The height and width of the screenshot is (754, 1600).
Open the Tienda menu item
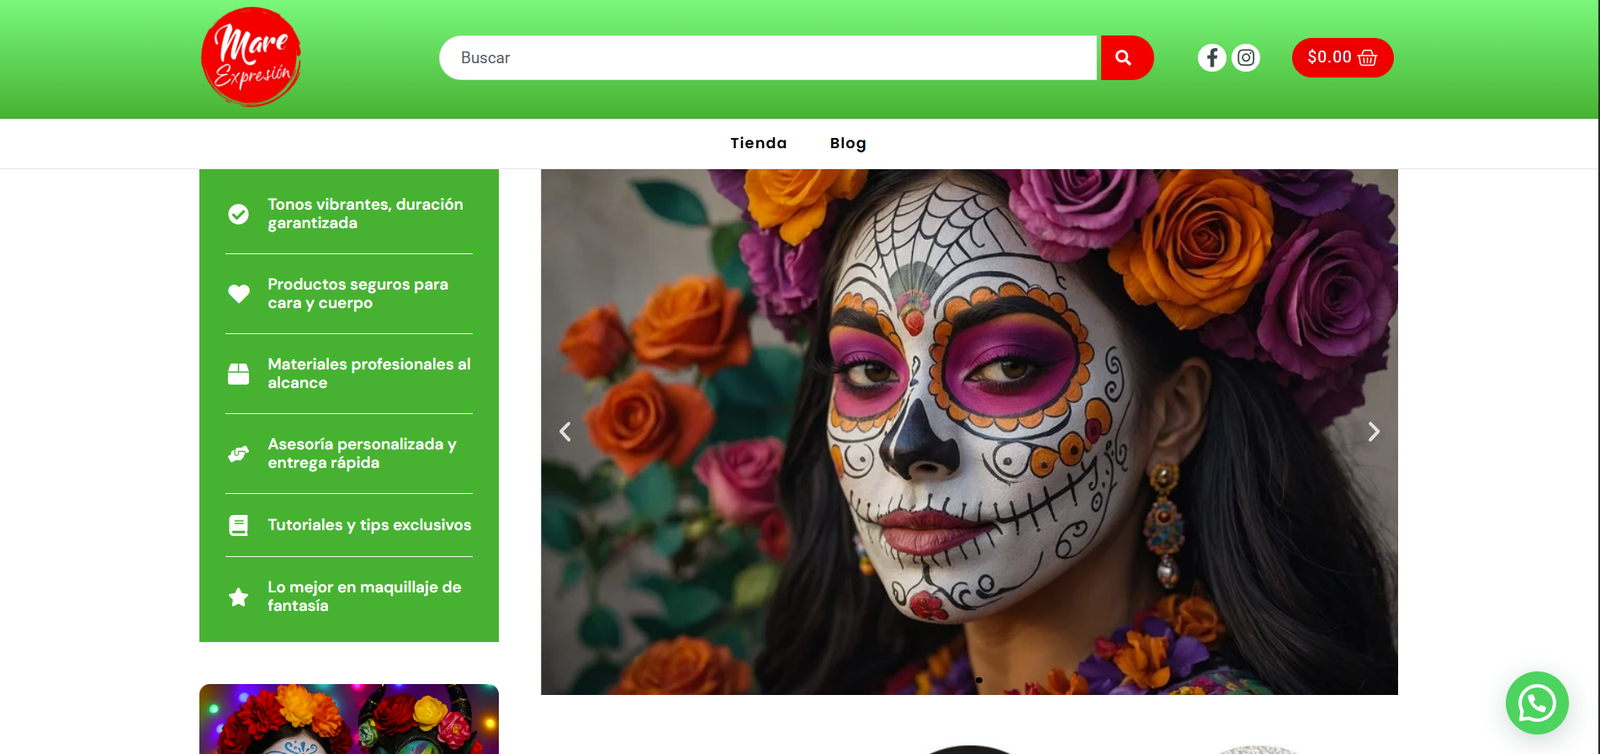[759, 143]
